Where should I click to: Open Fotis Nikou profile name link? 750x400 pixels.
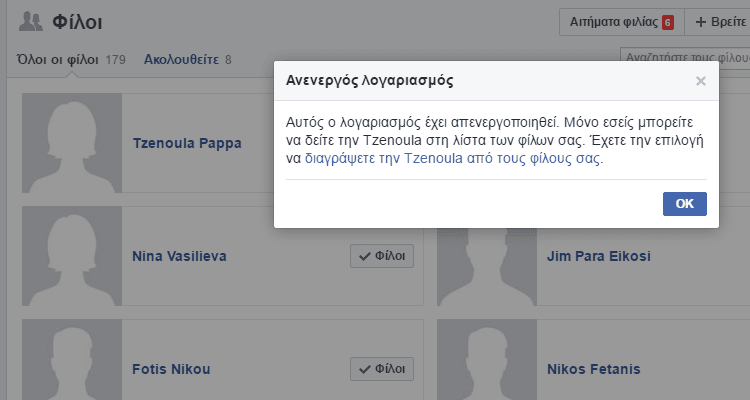(171, 369)
